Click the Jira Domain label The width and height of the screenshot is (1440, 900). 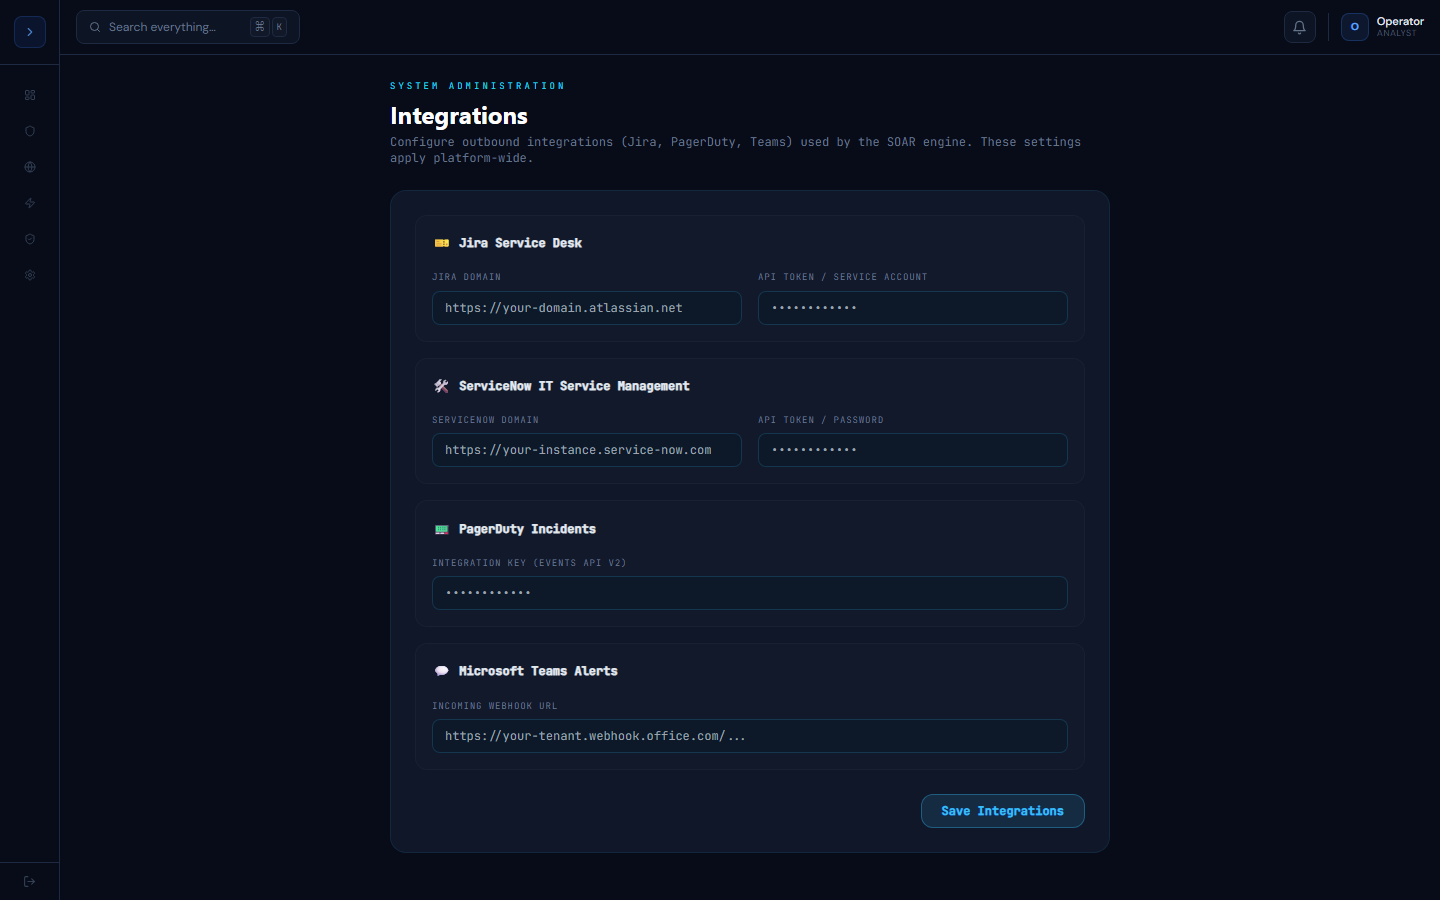(466, 277)
